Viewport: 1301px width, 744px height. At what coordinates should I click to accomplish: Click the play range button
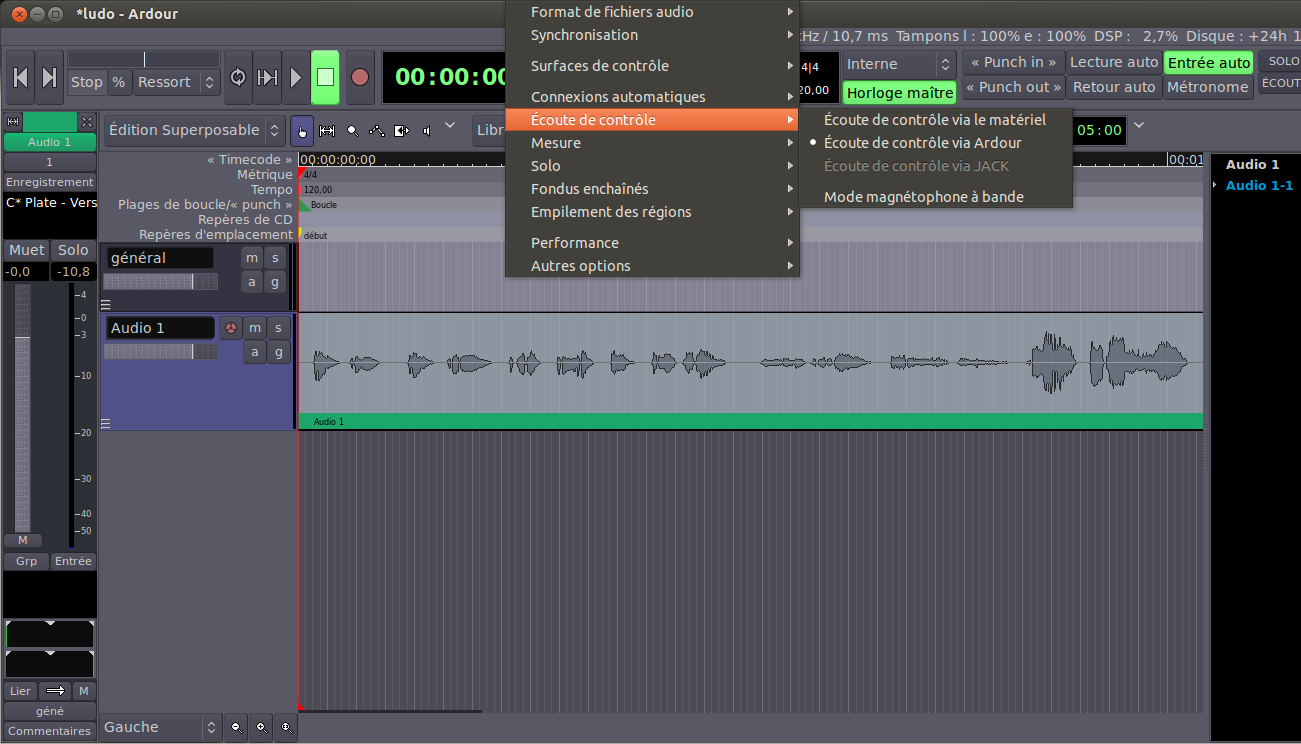(267, 78)
